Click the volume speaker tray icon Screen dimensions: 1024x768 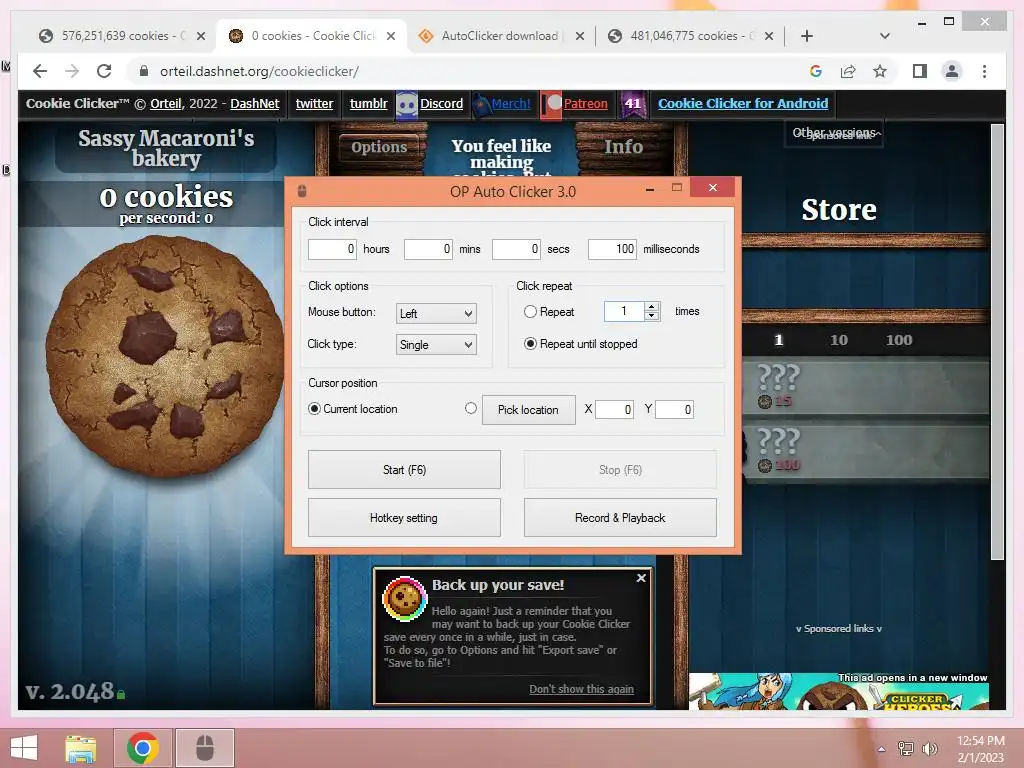point(930,748)
